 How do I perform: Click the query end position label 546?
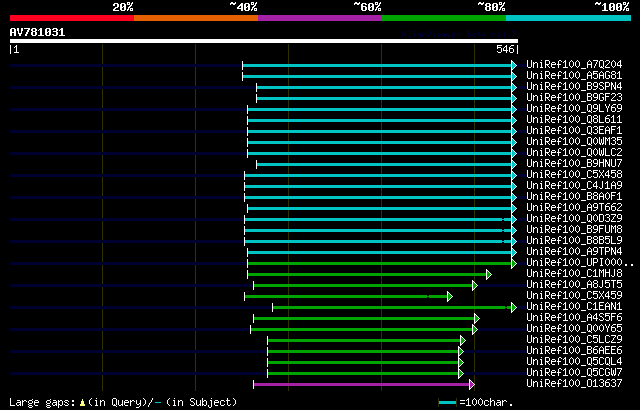[505, 49]
